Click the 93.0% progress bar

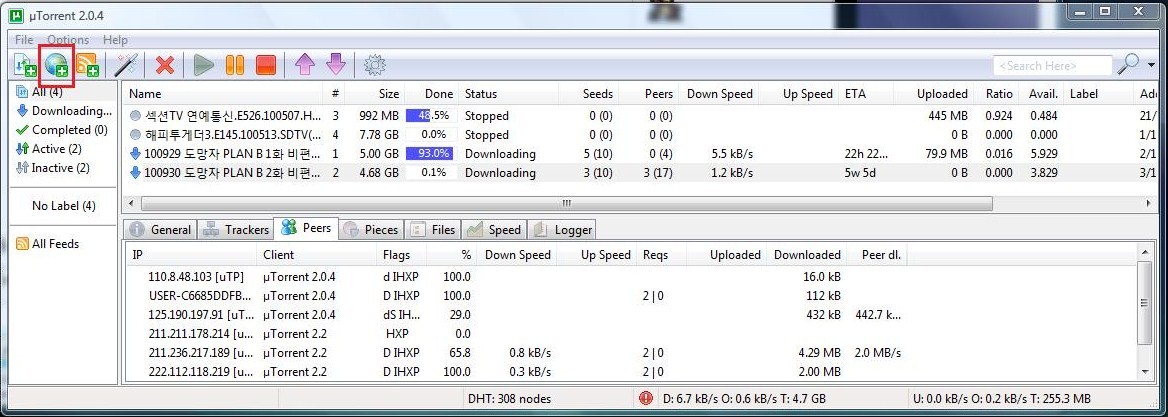(x=430, y=154)
